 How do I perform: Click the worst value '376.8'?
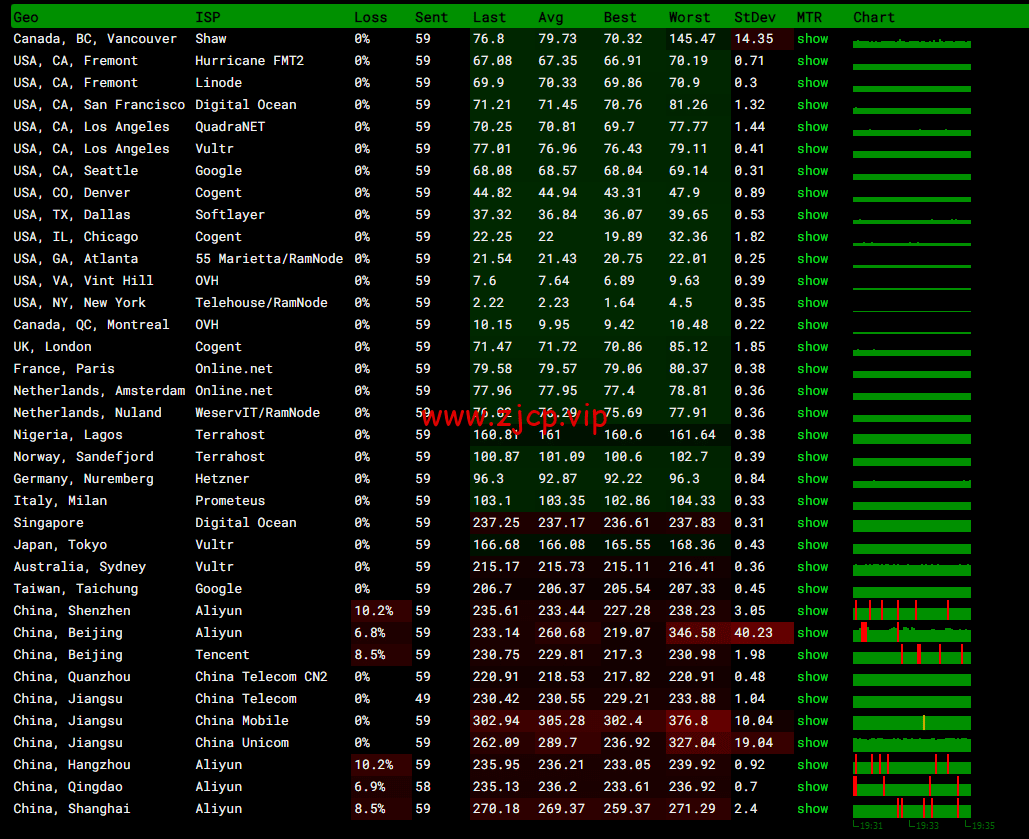pos(688,721)
